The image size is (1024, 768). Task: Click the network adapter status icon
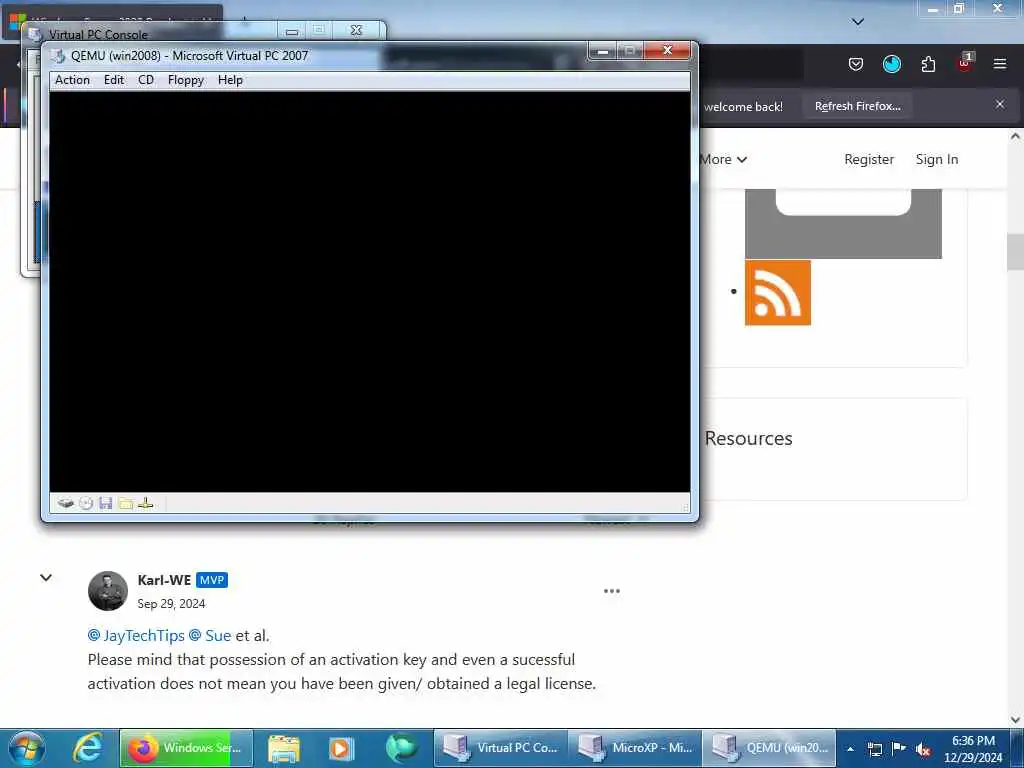point(146,503)
